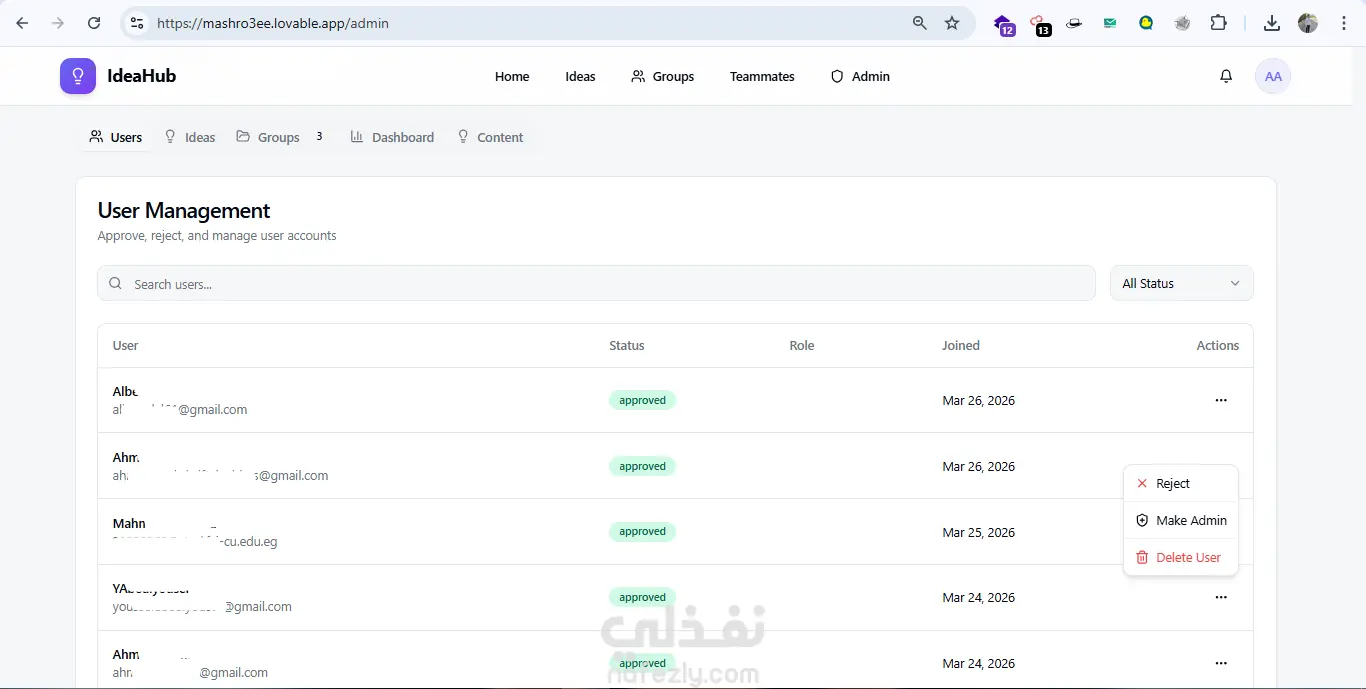Image resolution: width=1366 pixels, height=689 pixels.
Task: Open actions menu for the first user row
Action: pos(1221,400)
